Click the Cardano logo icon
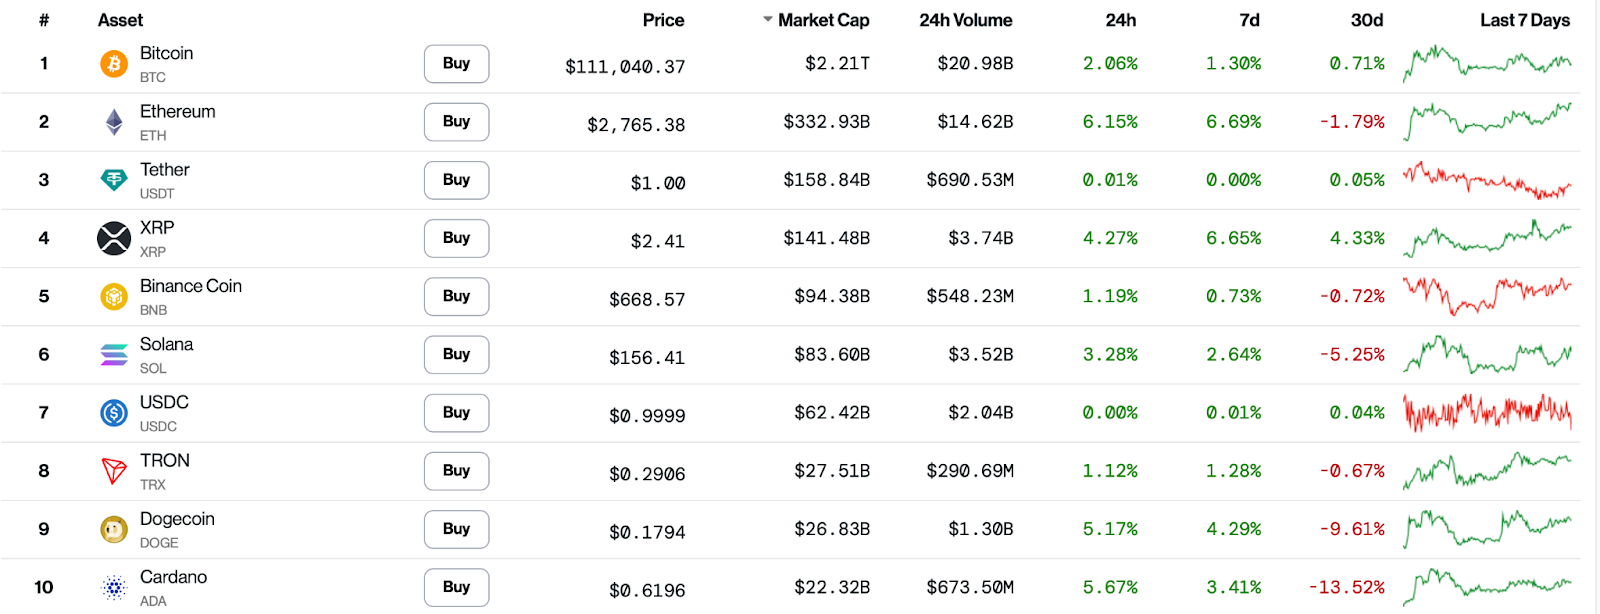The image size is (1600, 614). [x=114, y=588]
